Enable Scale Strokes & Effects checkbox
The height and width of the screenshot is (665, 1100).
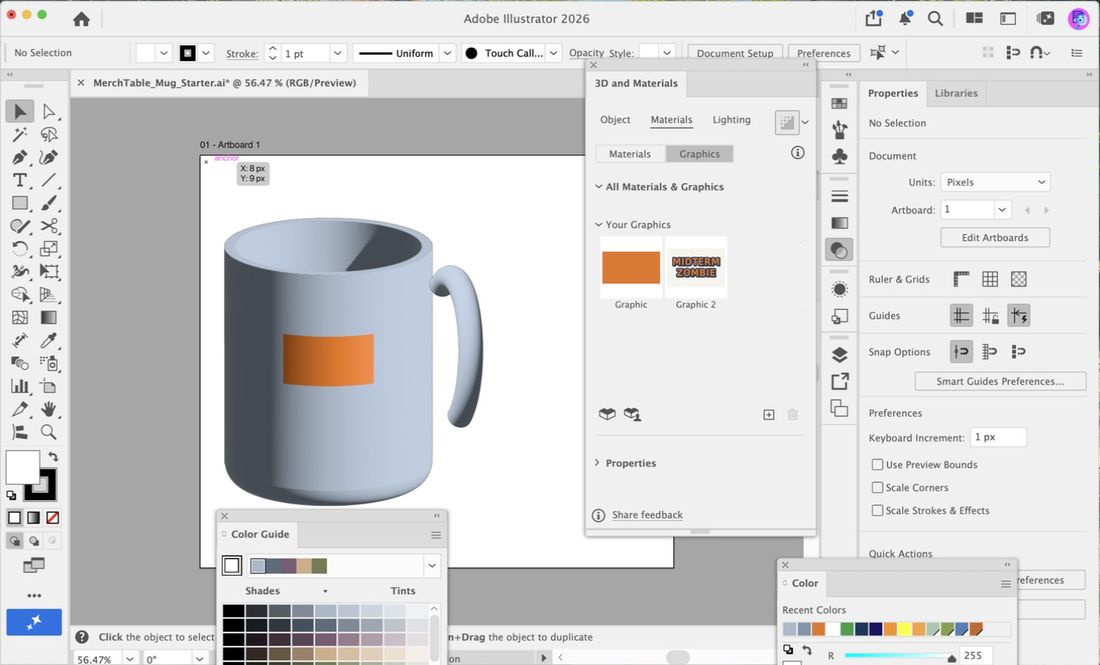877,510
